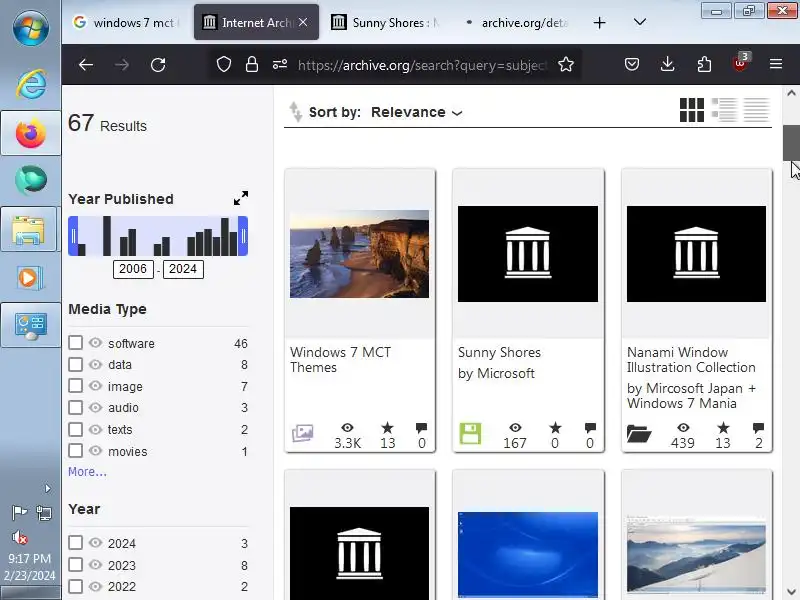Screen dimensions: 800x600
Task: Launch Internet Explorer from the taskbar
Action: click(x=31, y=83)
